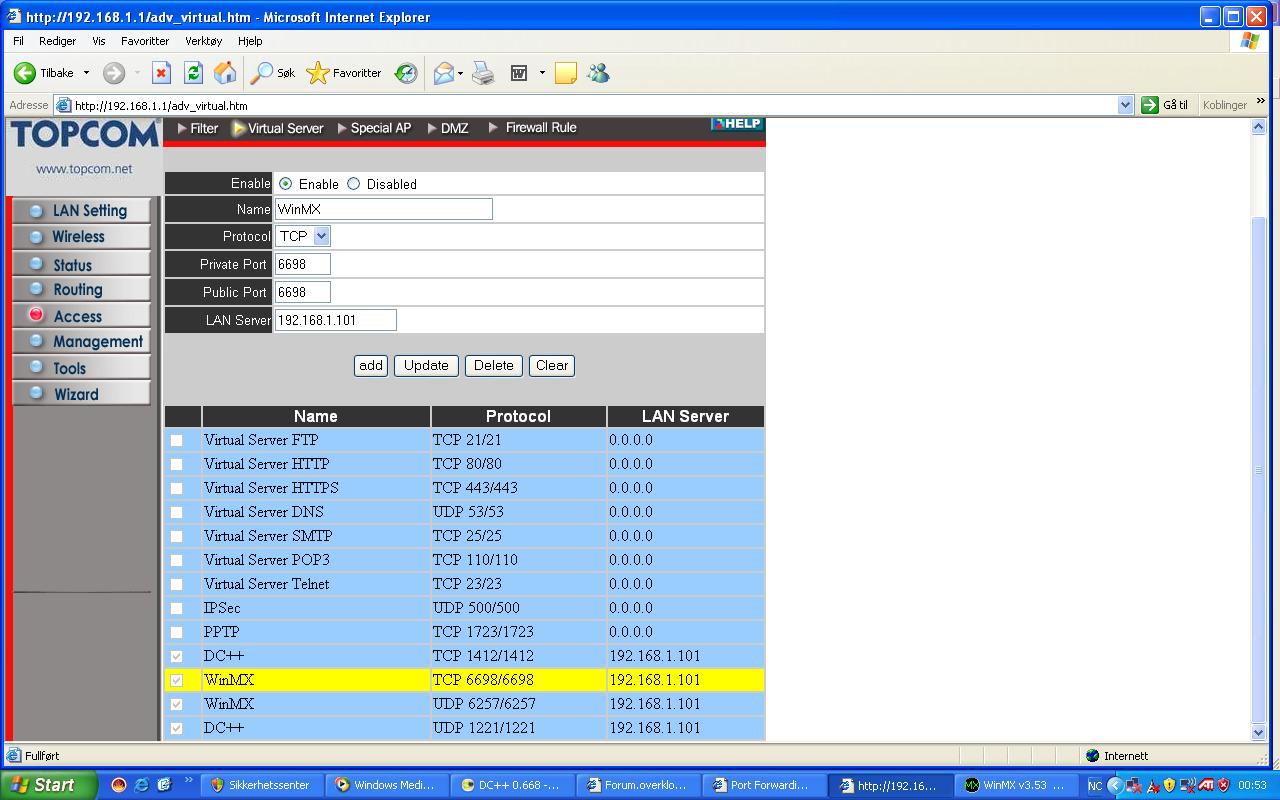Select the Disabled radio button
Screen dimensions: 1280x800
(353, 184)
